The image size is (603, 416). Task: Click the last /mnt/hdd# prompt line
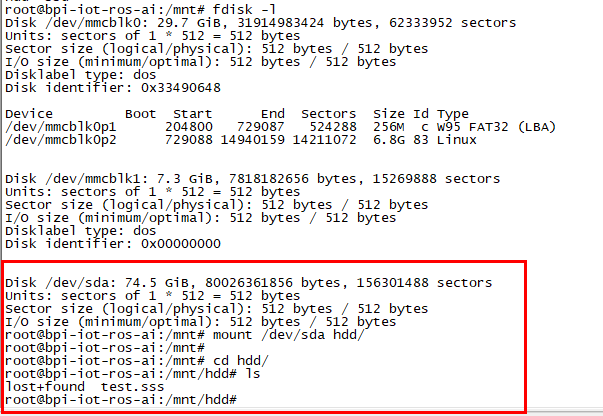point(119,400)
